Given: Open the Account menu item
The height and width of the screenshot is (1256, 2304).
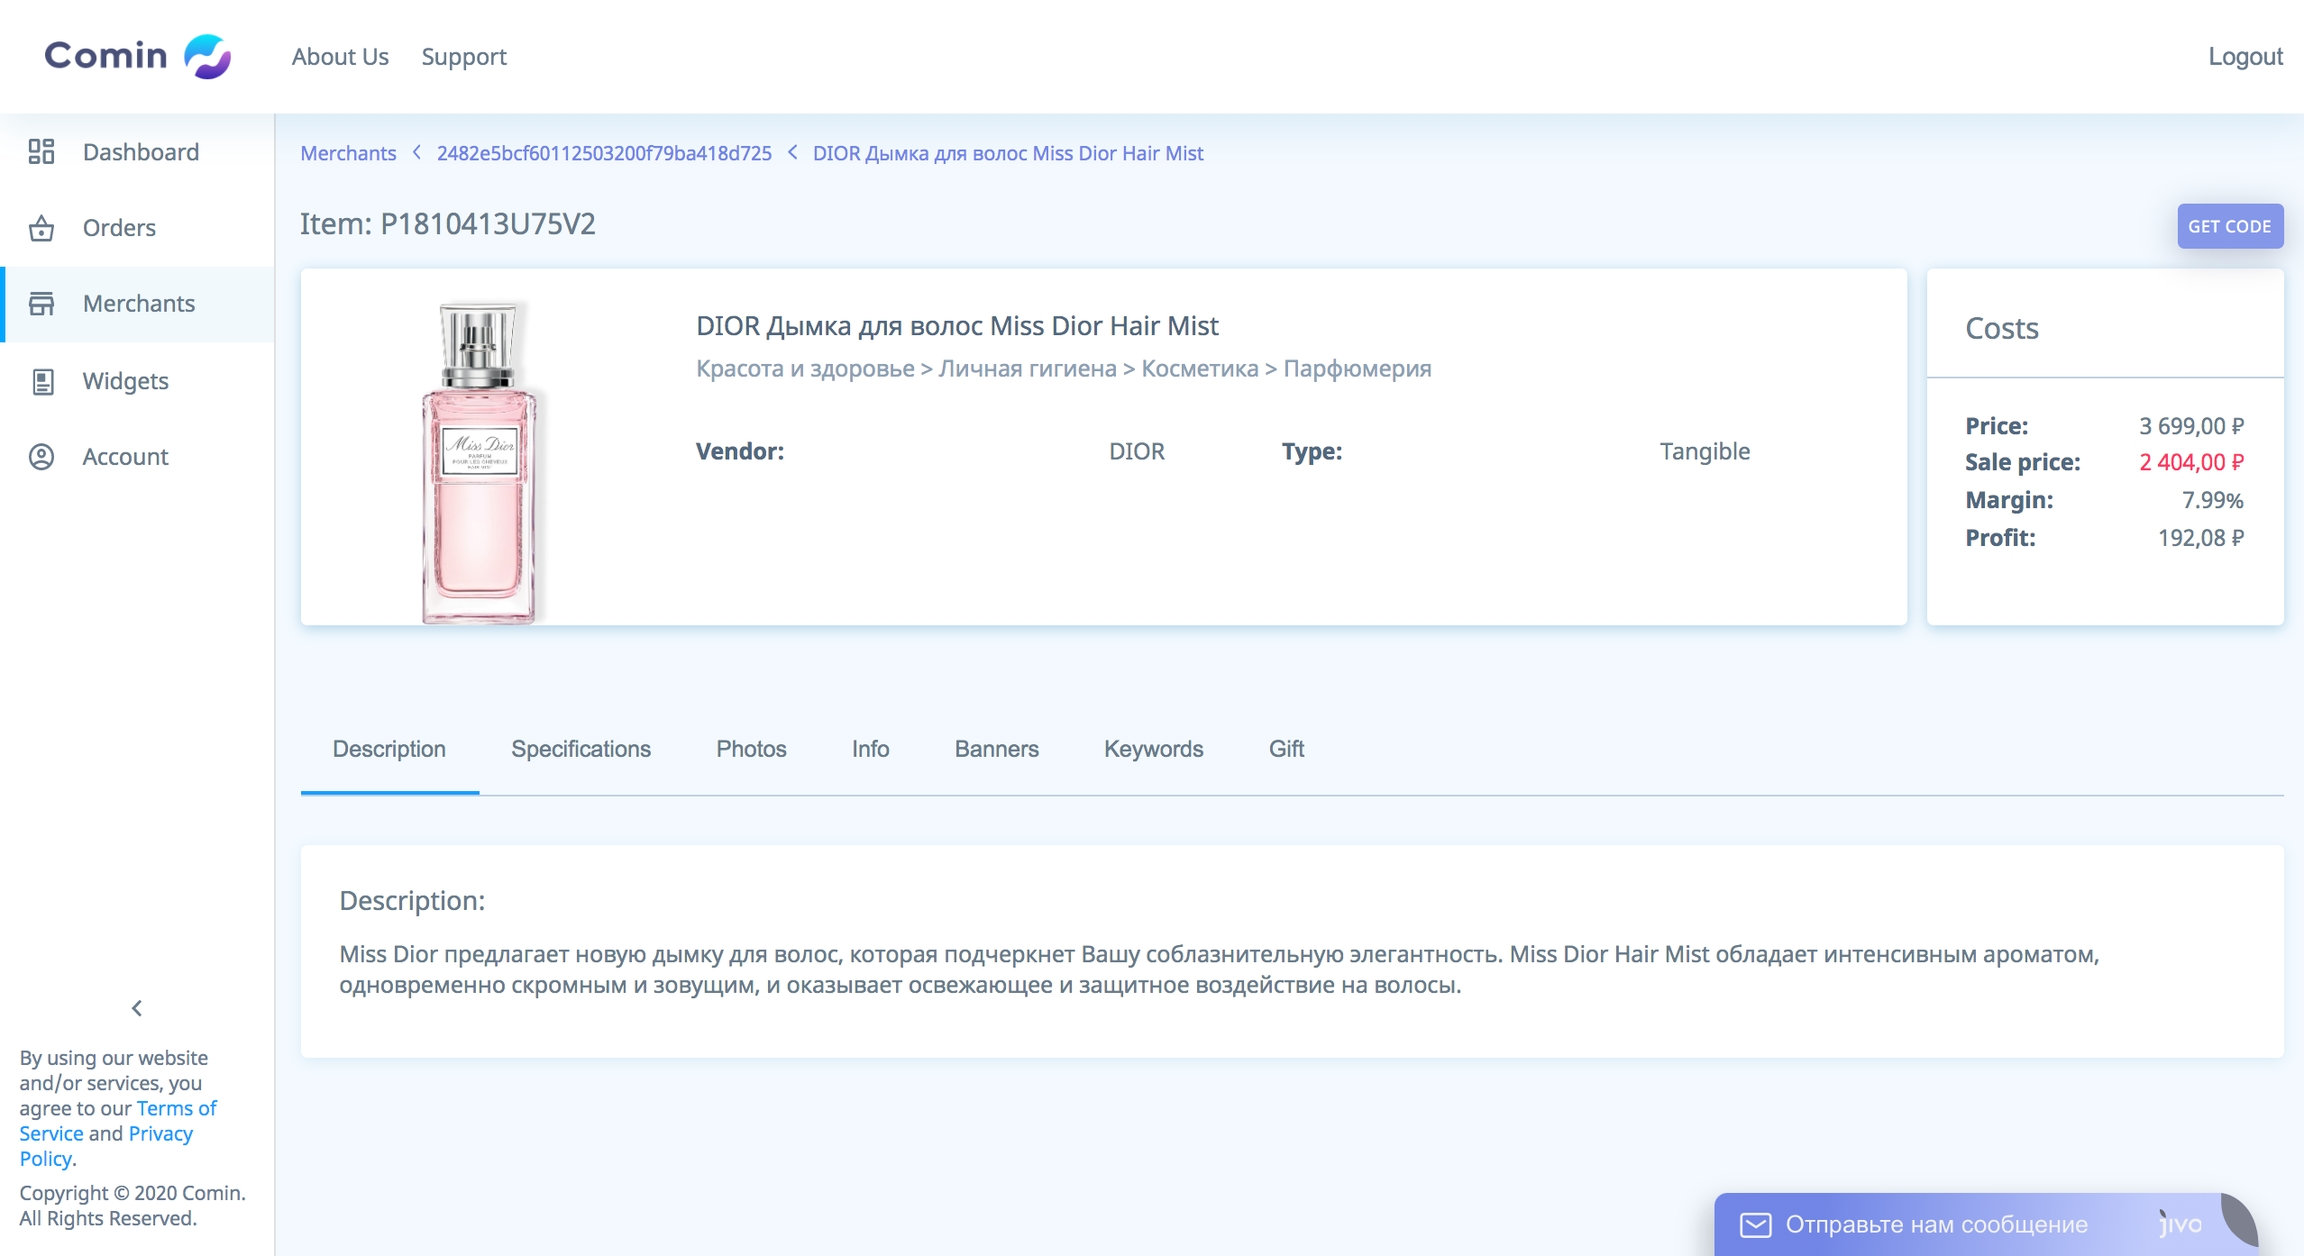Looking at the screenshot, I should [138, 457].
